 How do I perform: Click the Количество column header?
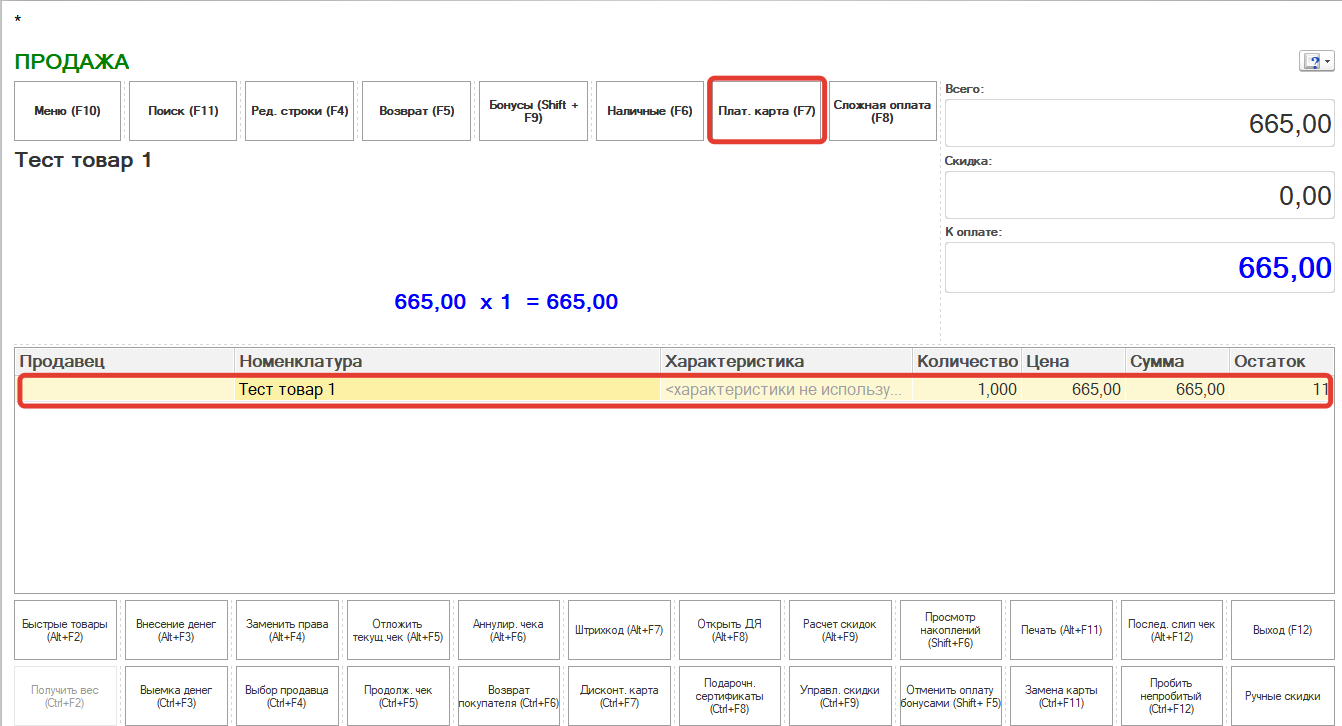(965, 361)
